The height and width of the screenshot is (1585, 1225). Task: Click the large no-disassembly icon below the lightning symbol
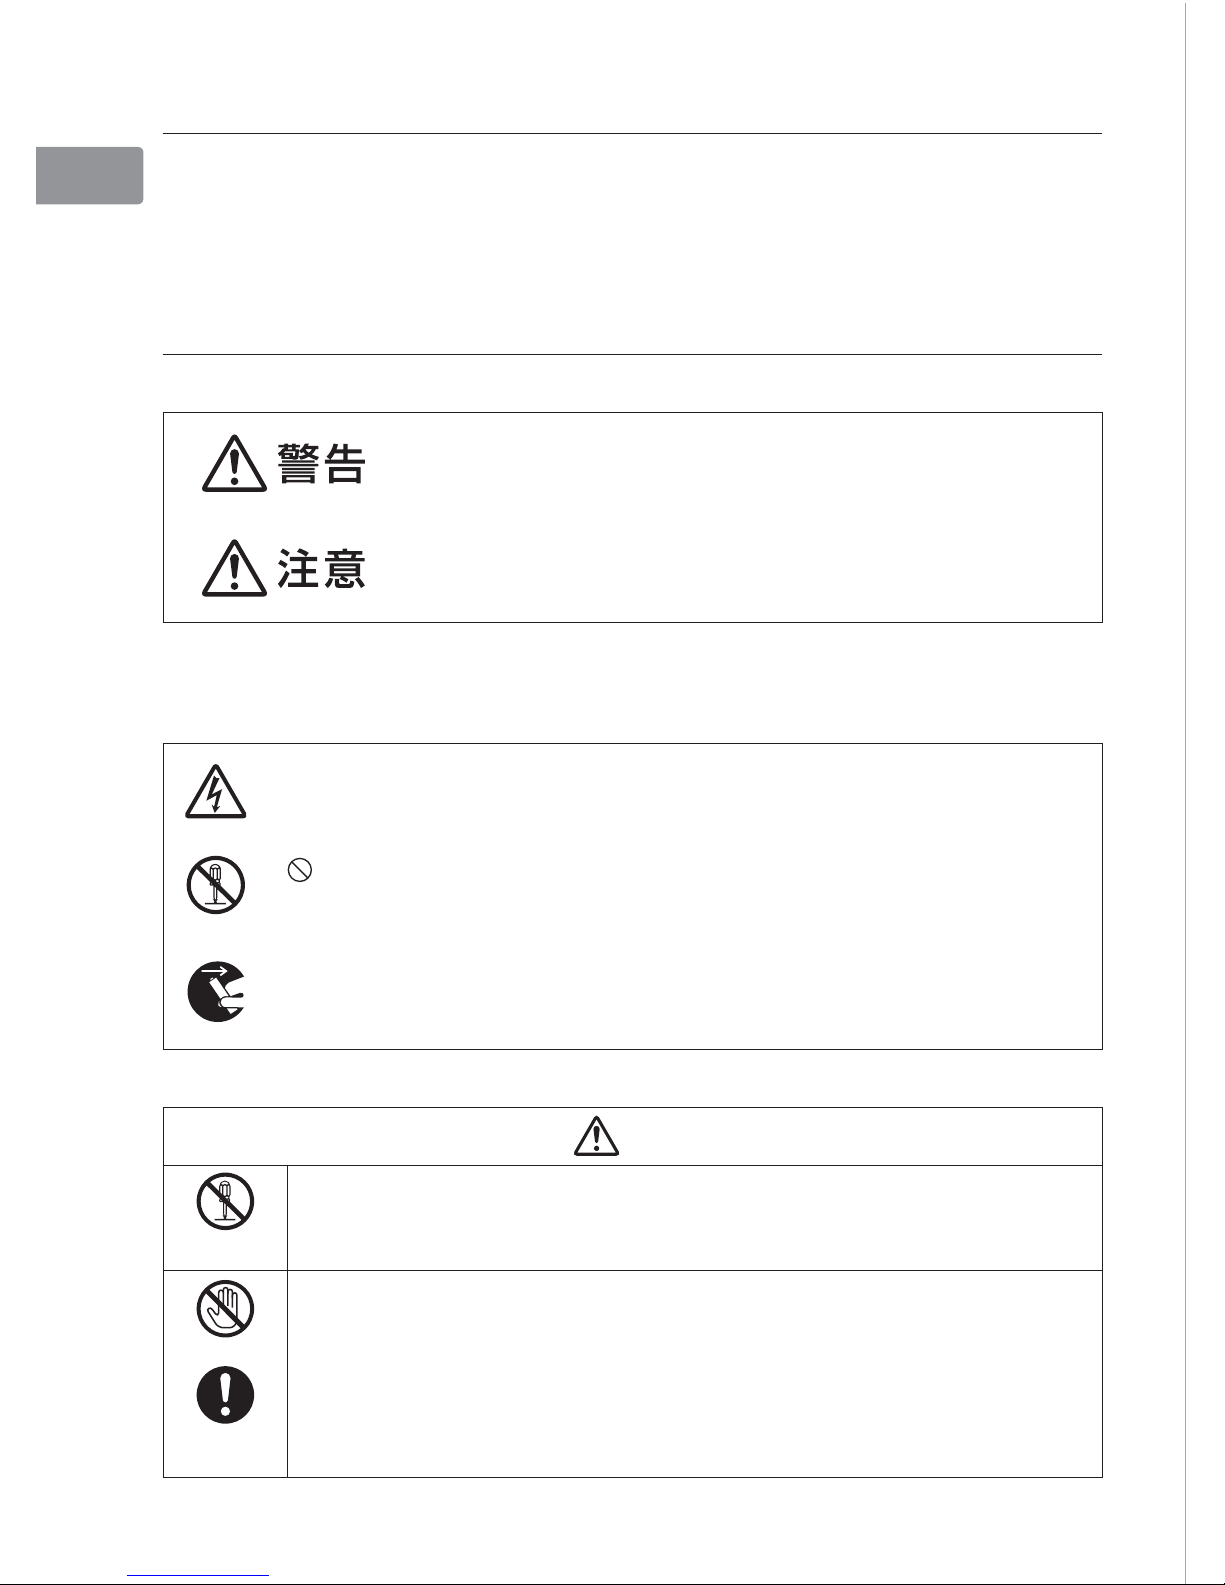(x=216, y=885)
